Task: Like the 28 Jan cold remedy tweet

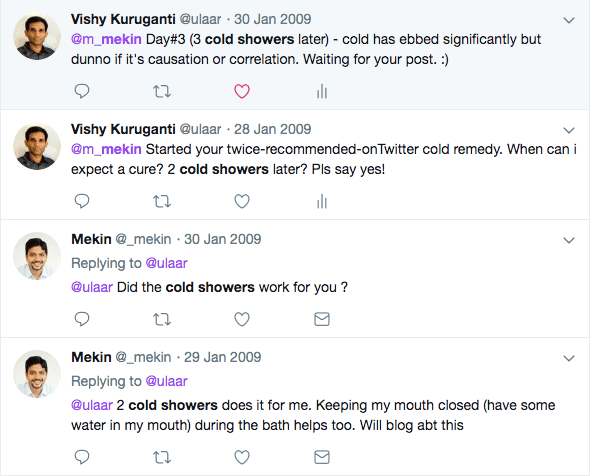Action: tap(242, 201)
